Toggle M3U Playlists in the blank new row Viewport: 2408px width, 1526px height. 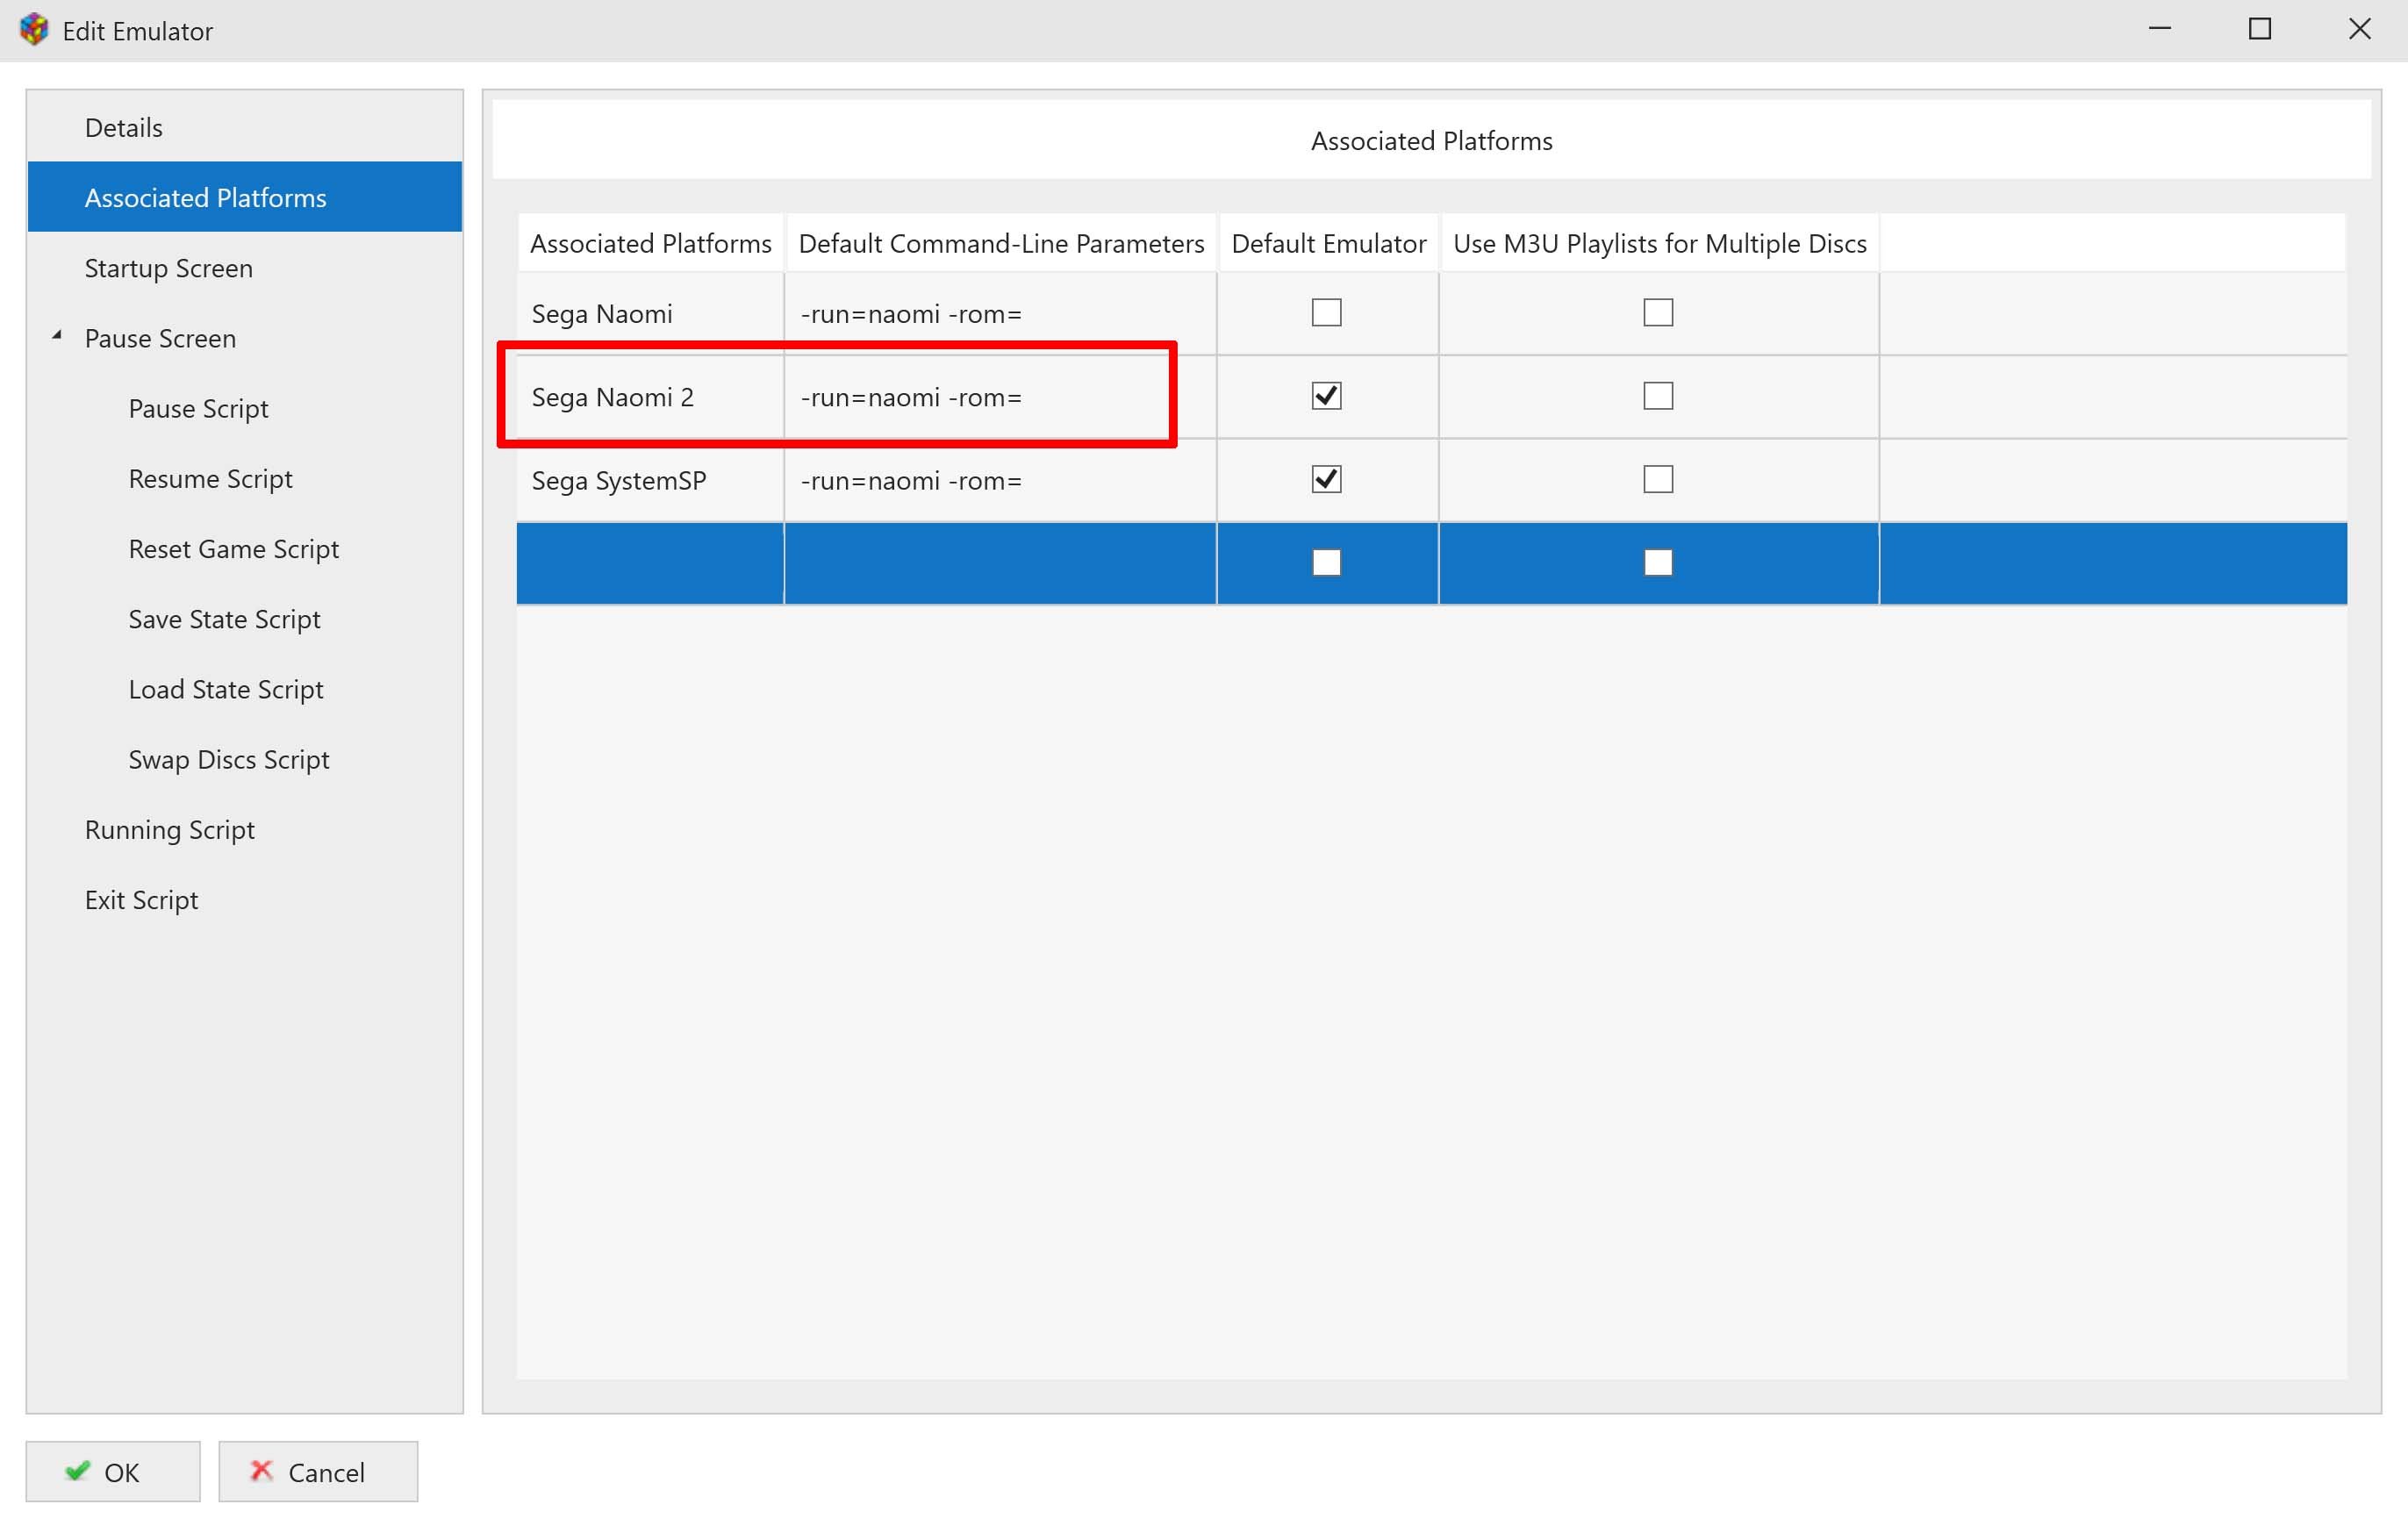[x=1658, y=563]
